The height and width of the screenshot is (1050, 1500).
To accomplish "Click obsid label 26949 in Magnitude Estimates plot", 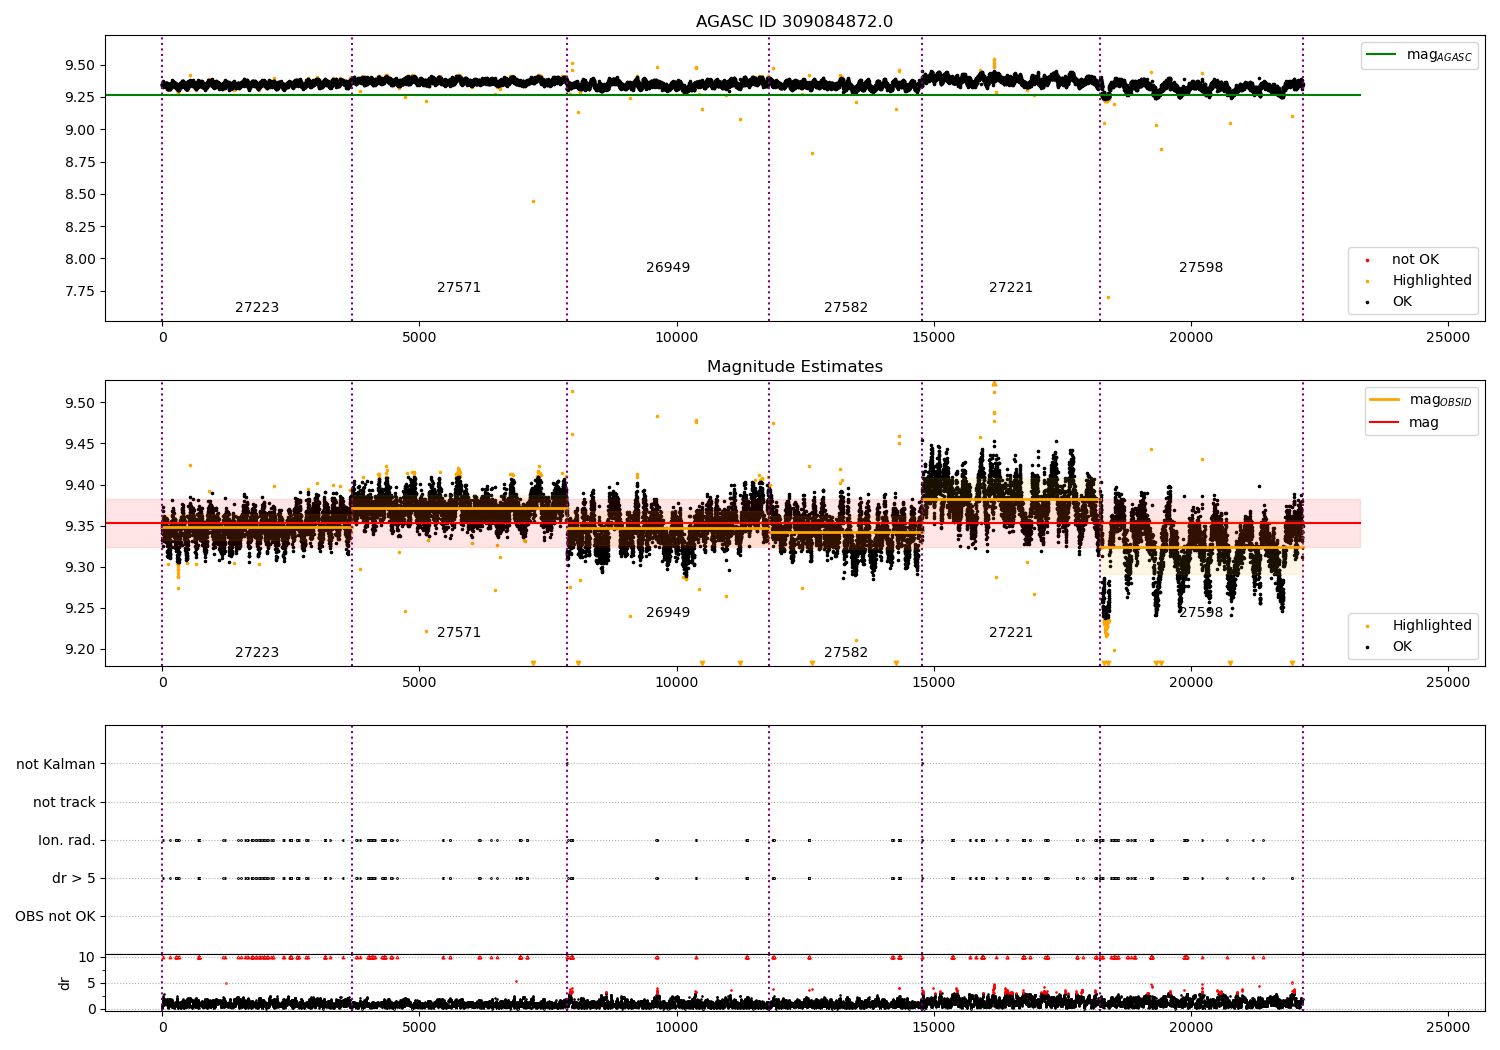I will point(668,613).
